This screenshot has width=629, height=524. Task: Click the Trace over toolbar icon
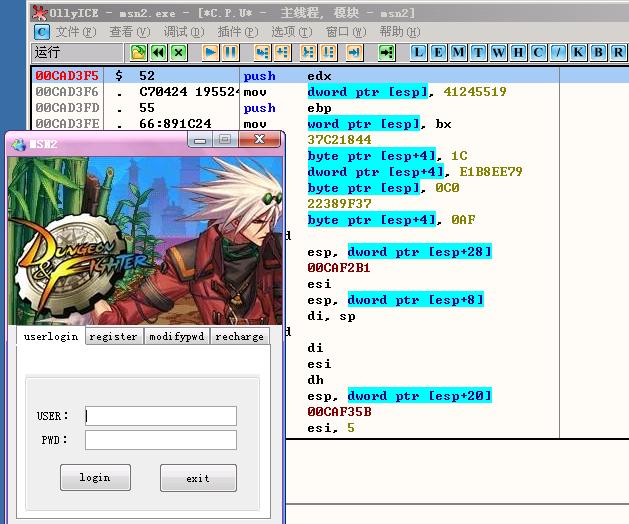coord(328,53)
